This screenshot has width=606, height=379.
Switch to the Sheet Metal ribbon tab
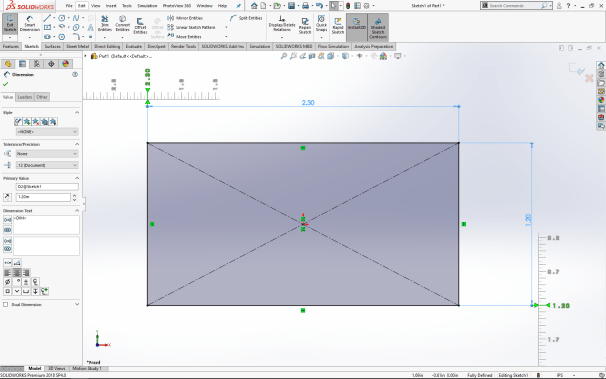77,46
